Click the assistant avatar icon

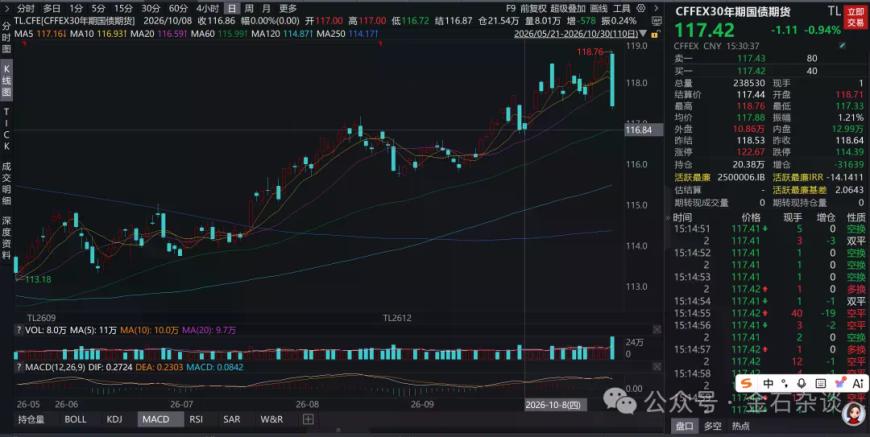click(x=853, y=413)
